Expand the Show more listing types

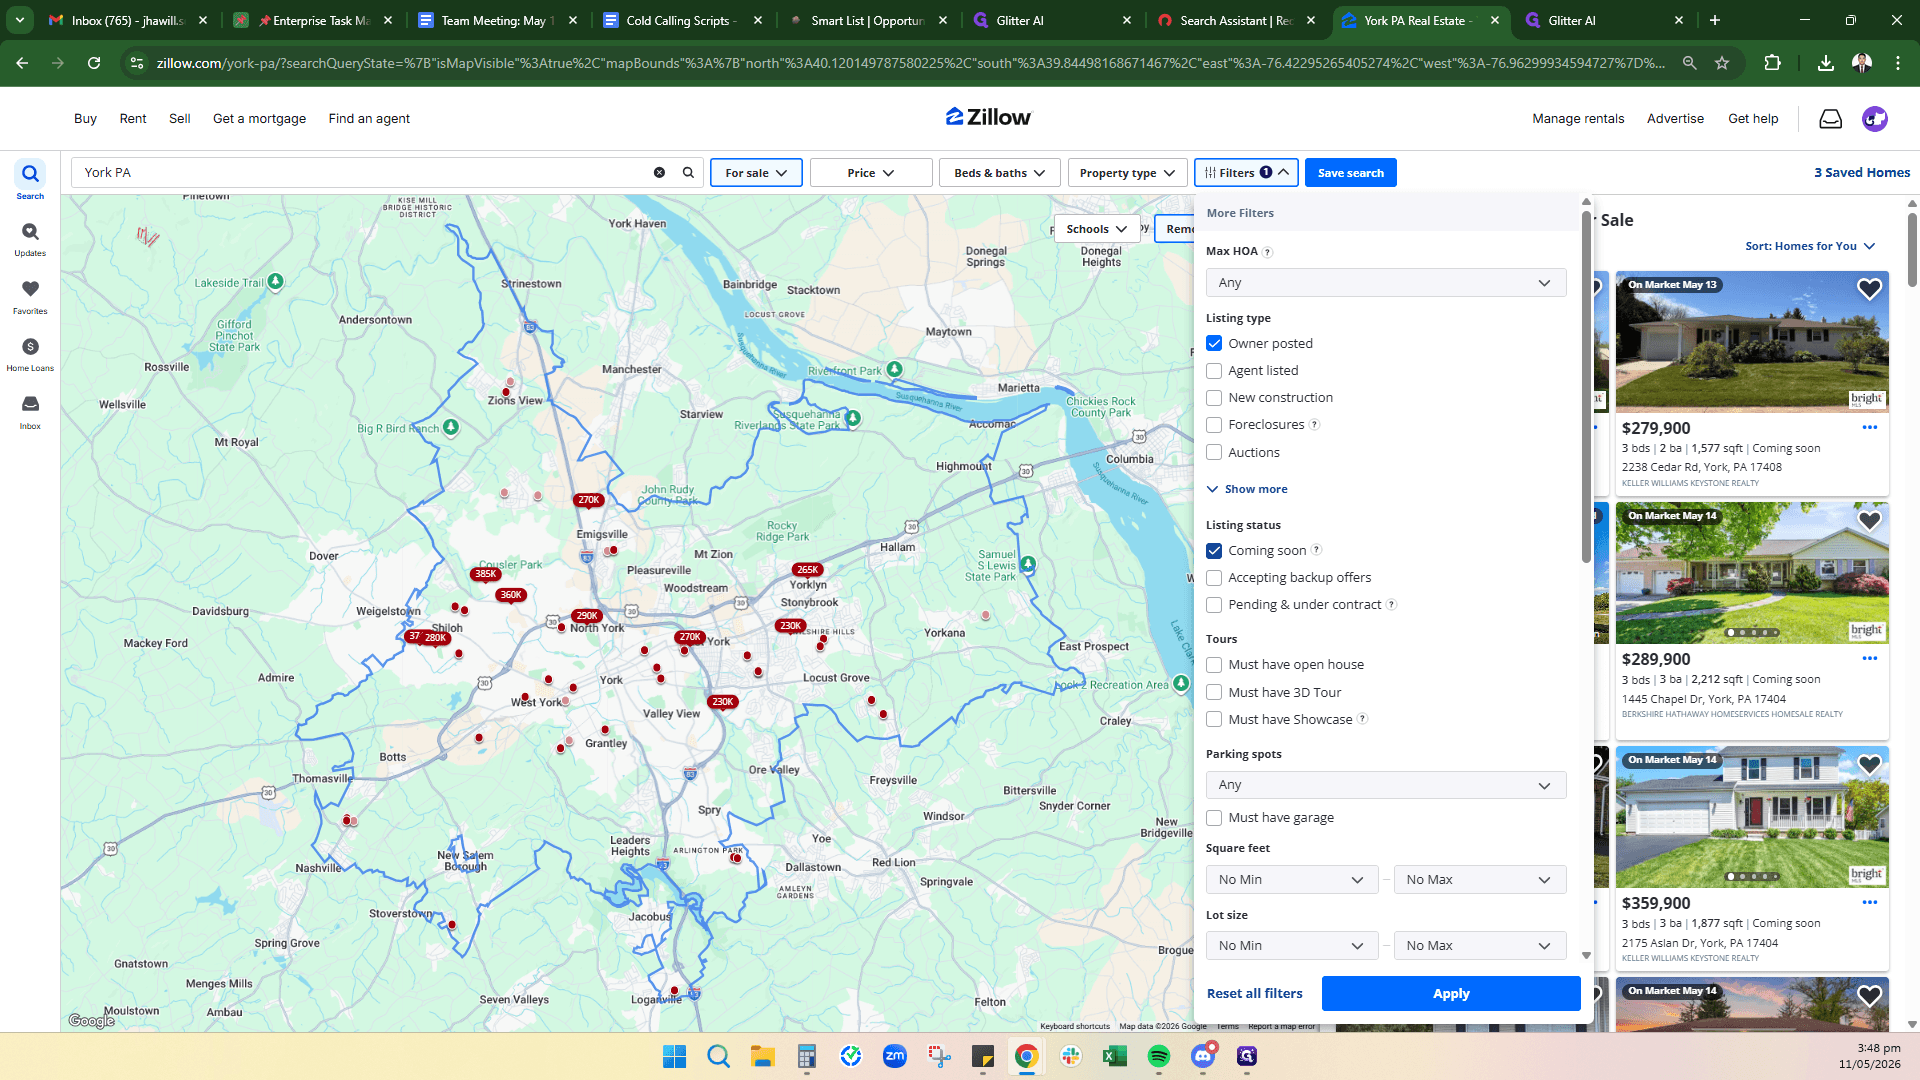click(1247, 489)
